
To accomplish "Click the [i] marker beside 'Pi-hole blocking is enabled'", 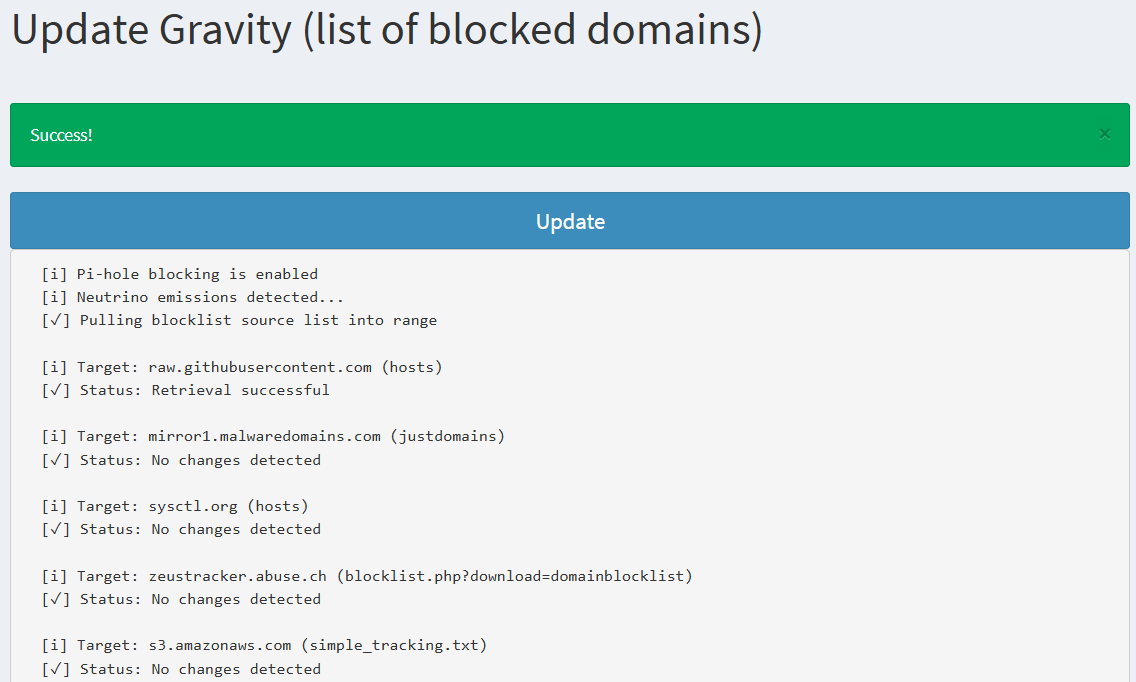I will pyautogui.click(x=54, y=274).
